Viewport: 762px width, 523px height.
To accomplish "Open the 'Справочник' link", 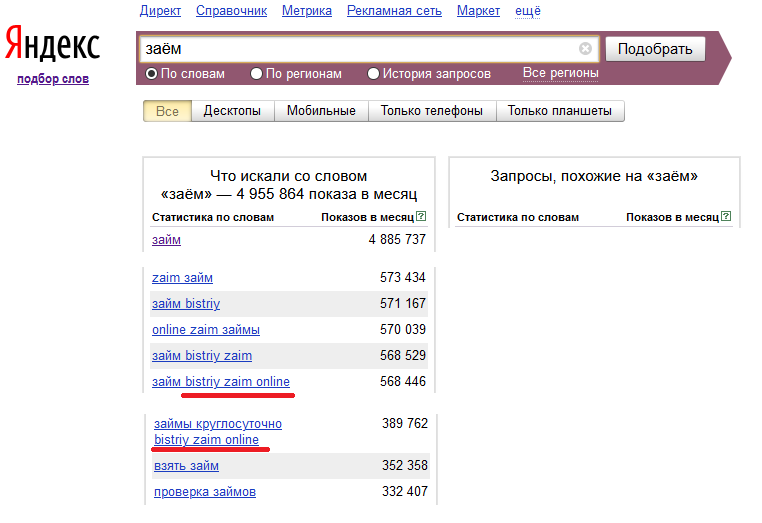I will click(x=231, y=11).
